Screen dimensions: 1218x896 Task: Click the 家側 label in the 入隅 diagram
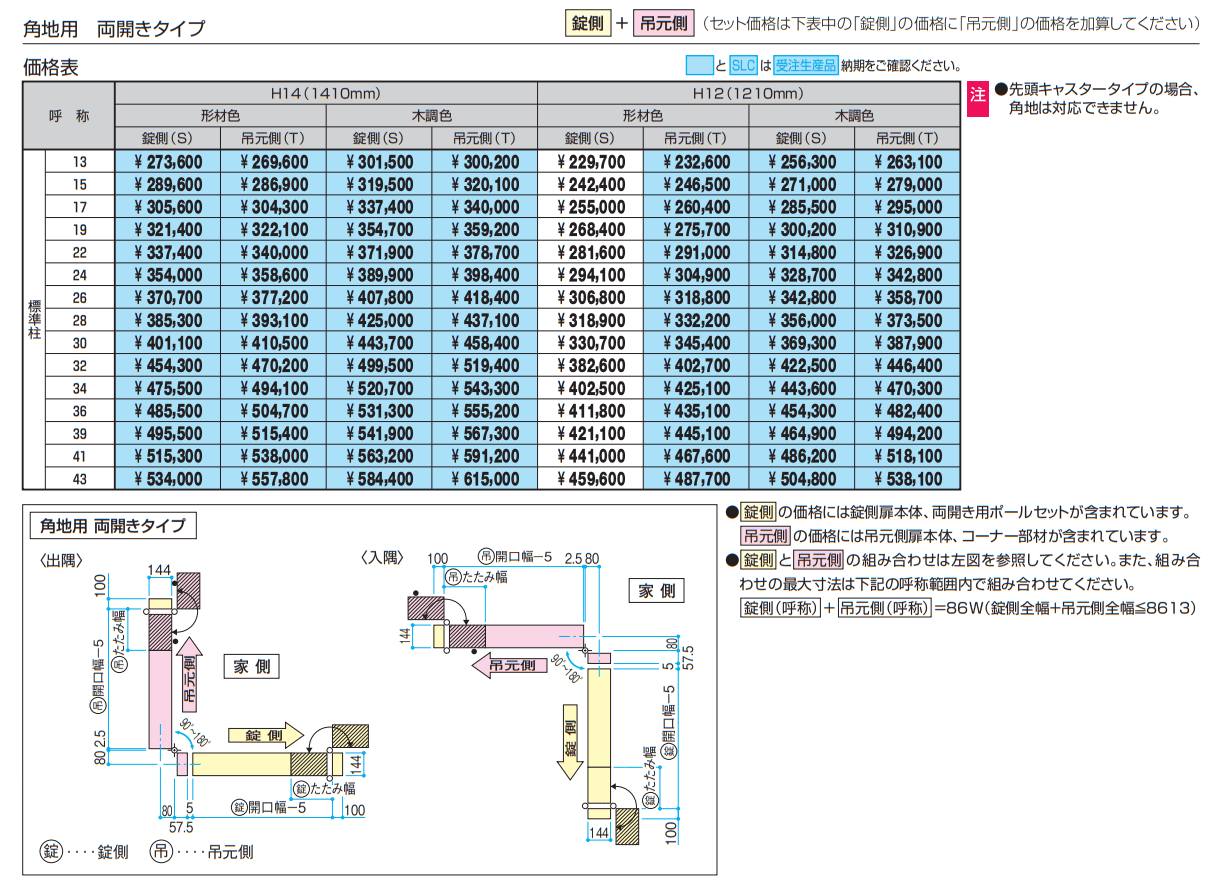(x=656, y=591)
